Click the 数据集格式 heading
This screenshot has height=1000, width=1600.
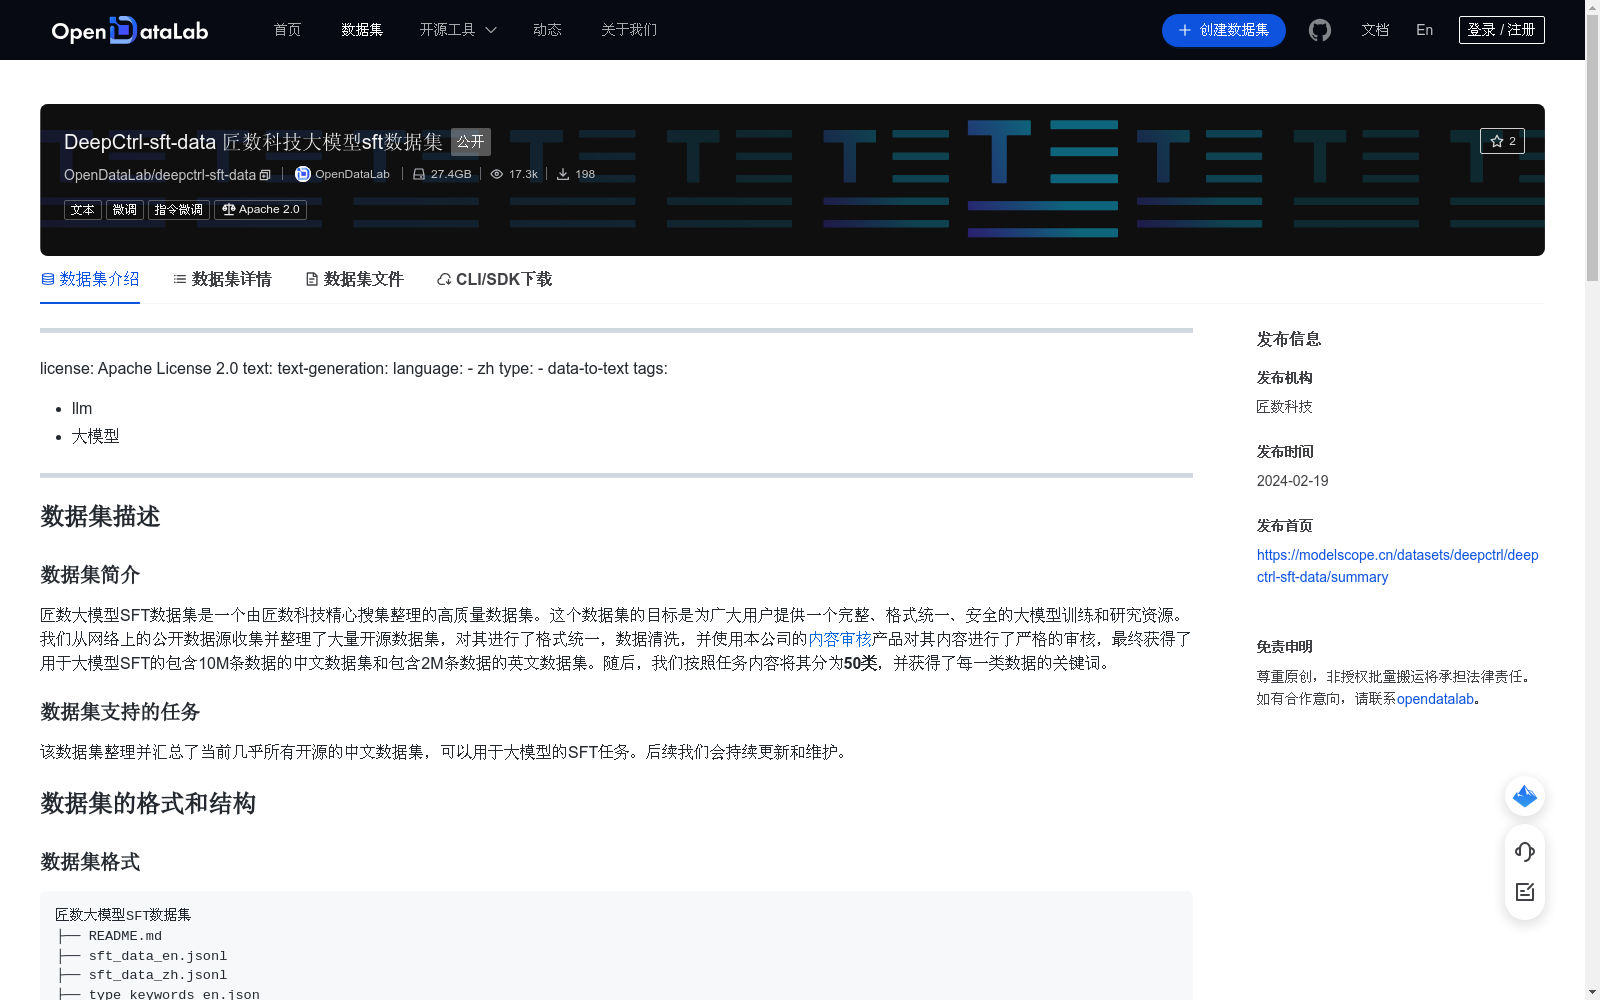pyautogui.click(x=90, y=862)
